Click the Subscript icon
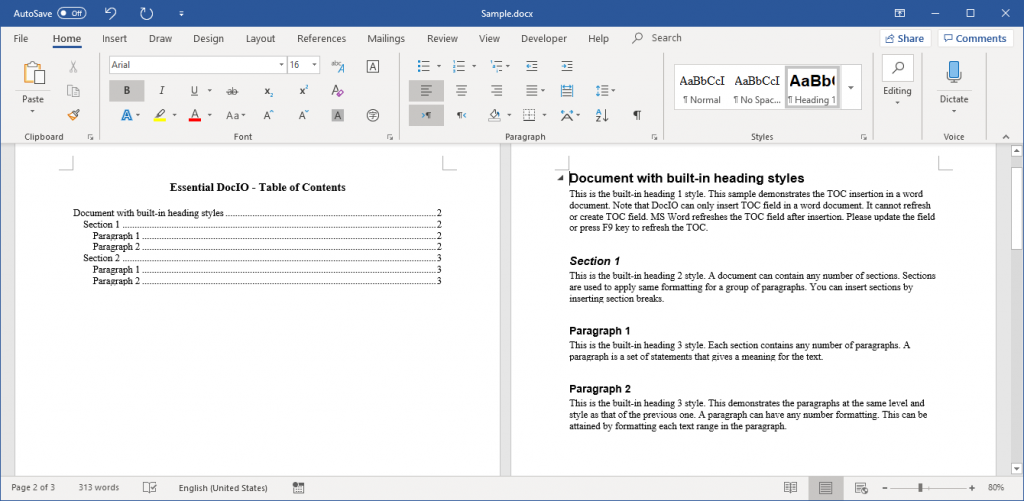The height and width of the screenshot is (501, 1024). pos(269,91)
